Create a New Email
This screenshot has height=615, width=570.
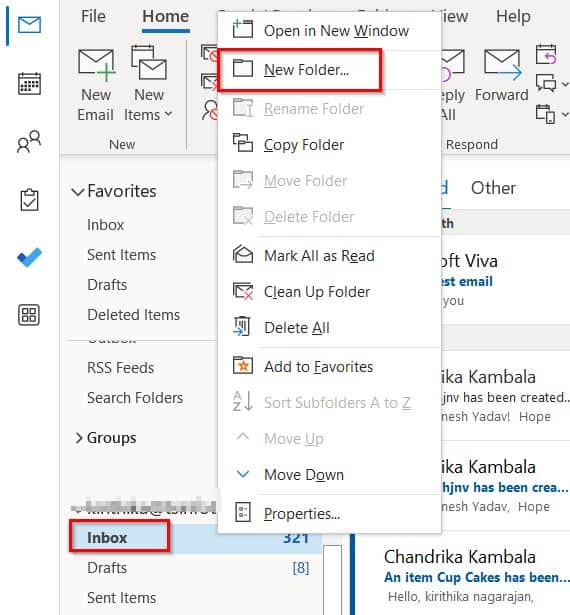point(96,85)
